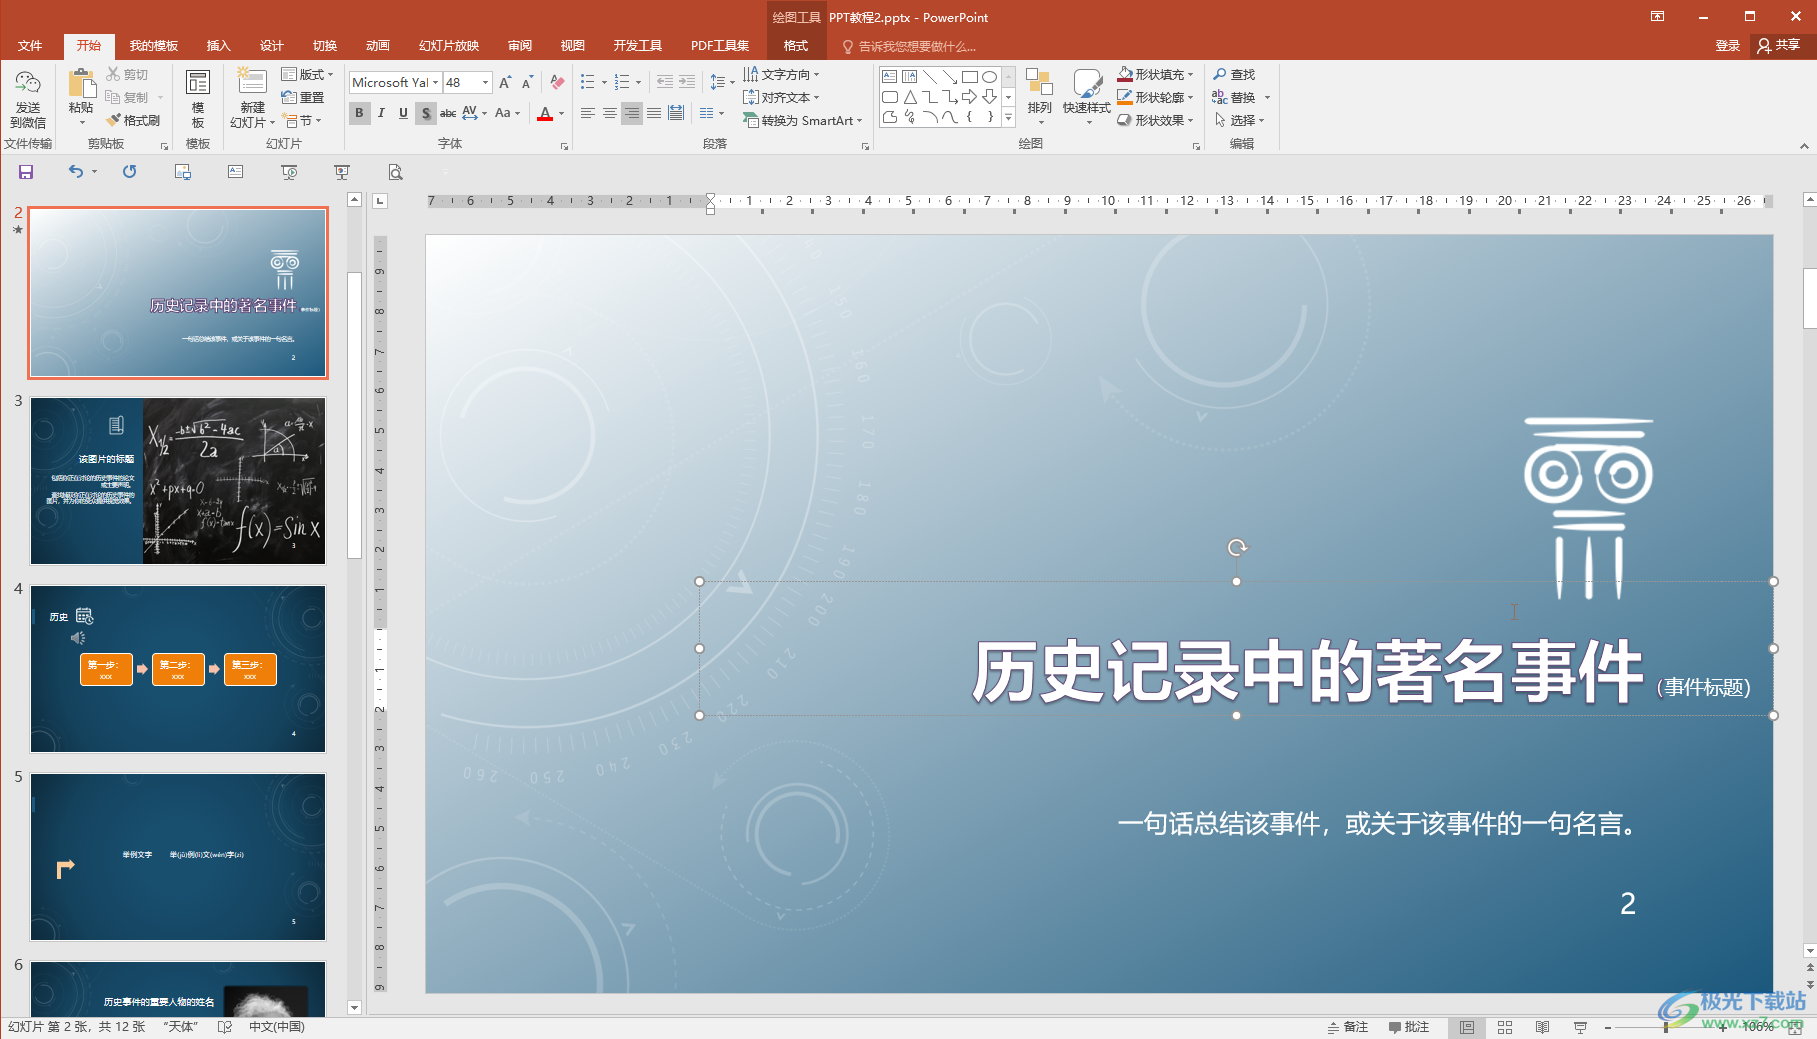
Task: Select slide 4 thumbnail with three steps
Action: pyautogui.click(x=177, y=669)
